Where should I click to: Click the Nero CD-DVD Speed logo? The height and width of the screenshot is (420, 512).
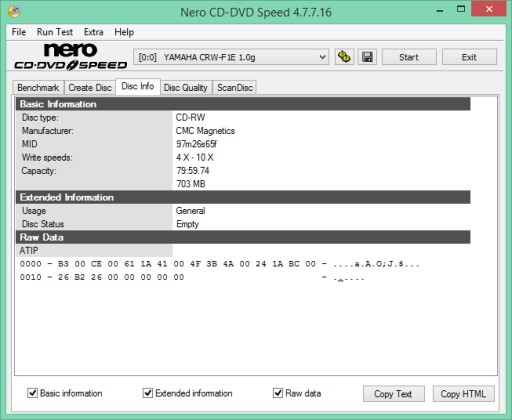[71, 56]
